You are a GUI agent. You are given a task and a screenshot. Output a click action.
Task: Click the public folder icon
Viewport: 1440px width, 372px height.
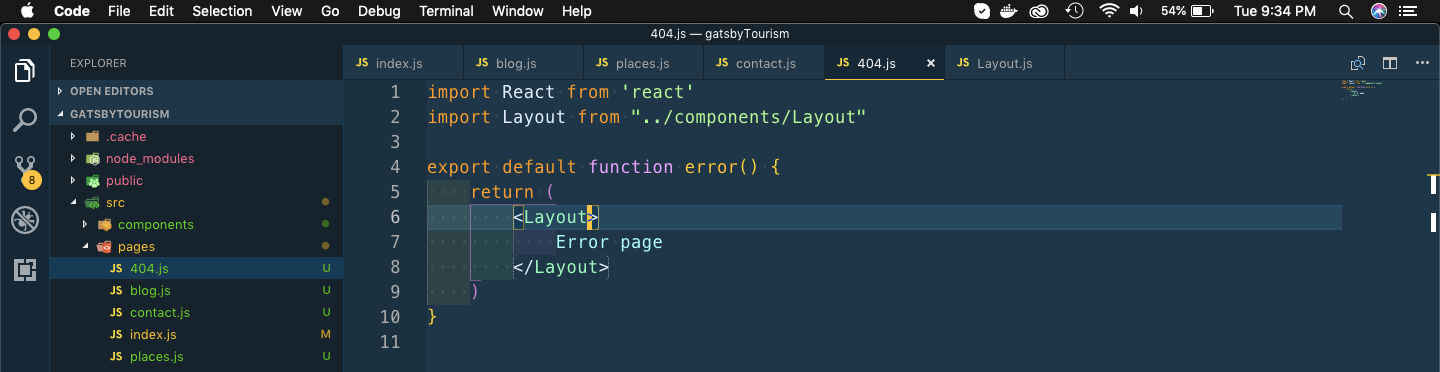93,181
